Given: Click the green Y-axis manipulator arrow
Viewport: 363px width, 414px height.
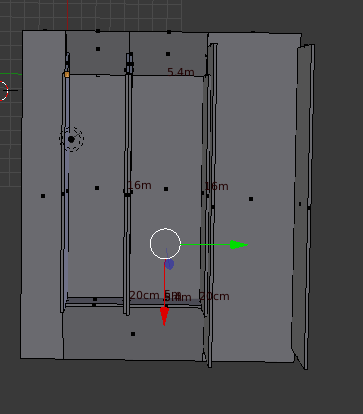Looking at the screenshot, I should click(x=238, y=245).
